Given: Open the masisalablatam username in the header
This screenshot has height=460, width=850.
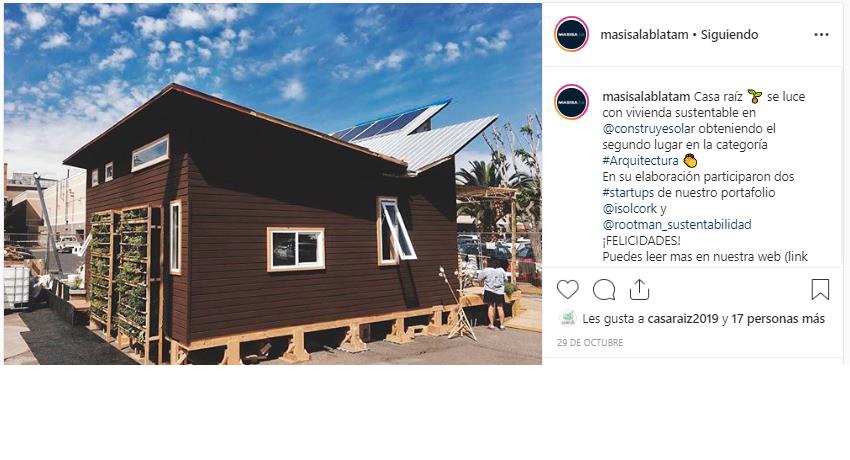Looking at the screenshot, I should click(644, 35).
